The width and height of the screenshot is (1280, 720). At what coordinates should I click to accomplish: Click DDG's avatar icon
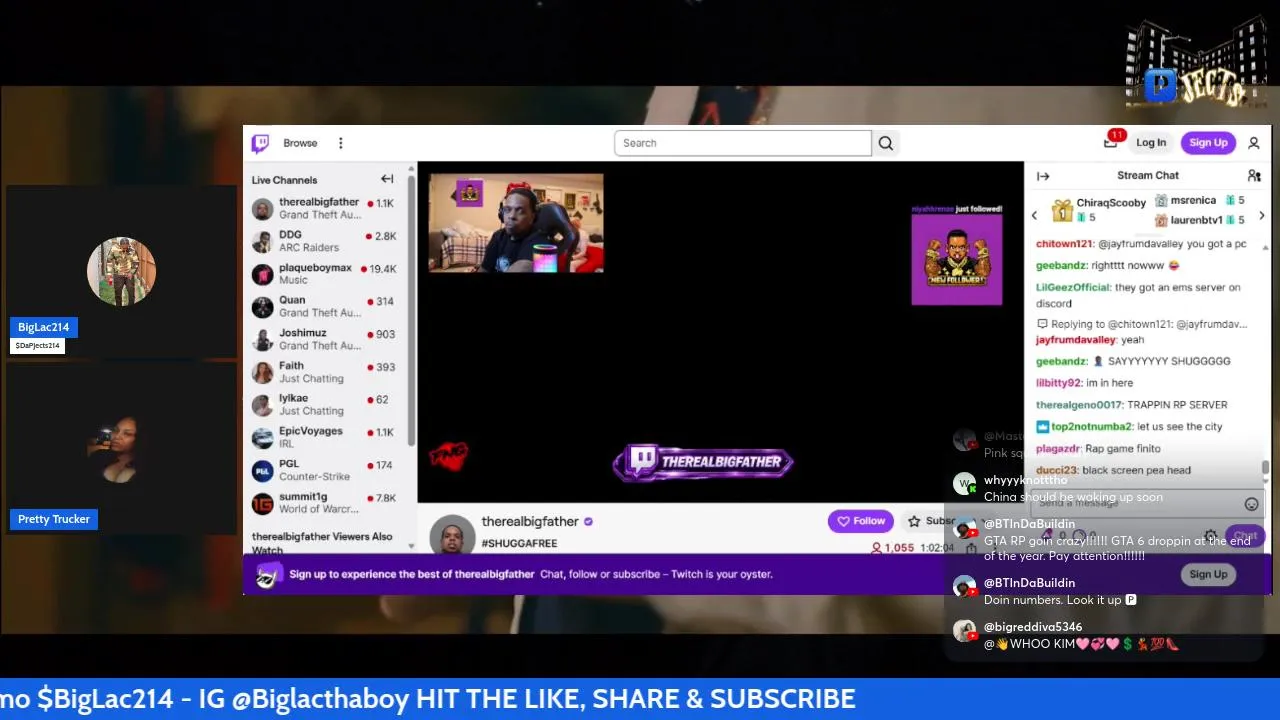(262, 241)
